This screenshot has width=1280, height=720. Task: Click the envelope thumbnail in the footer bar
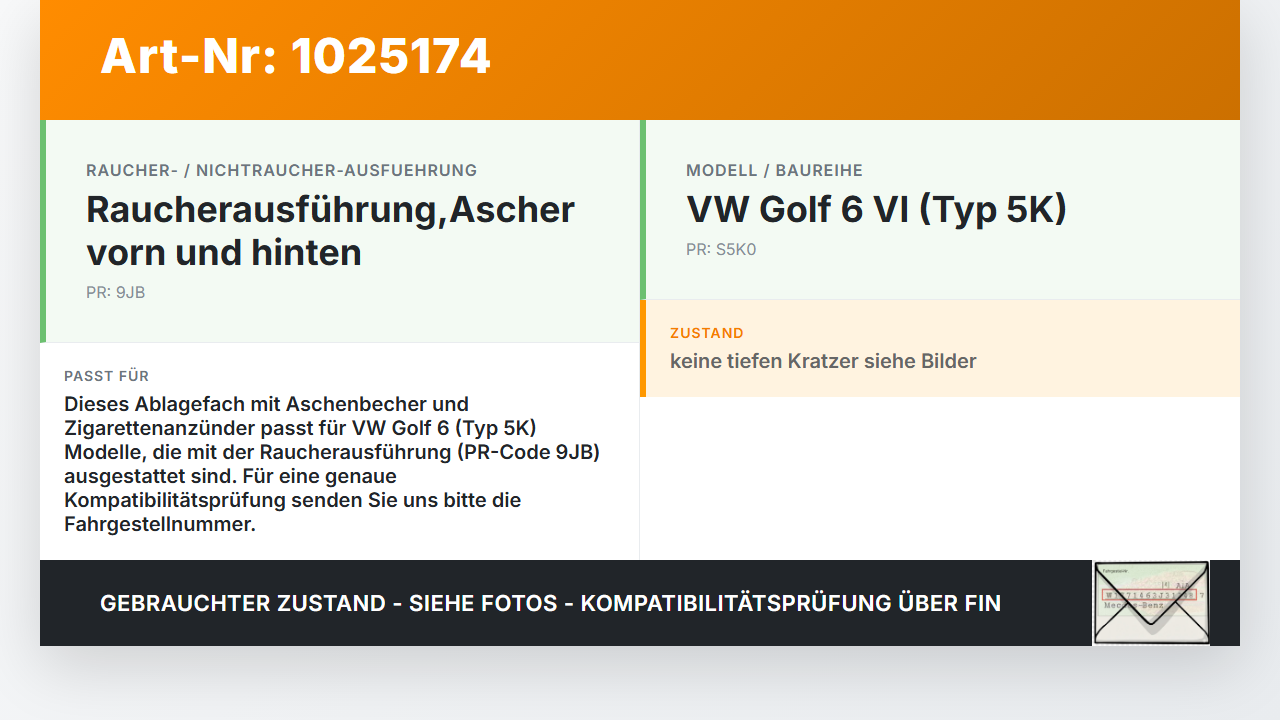[1151, 603]
